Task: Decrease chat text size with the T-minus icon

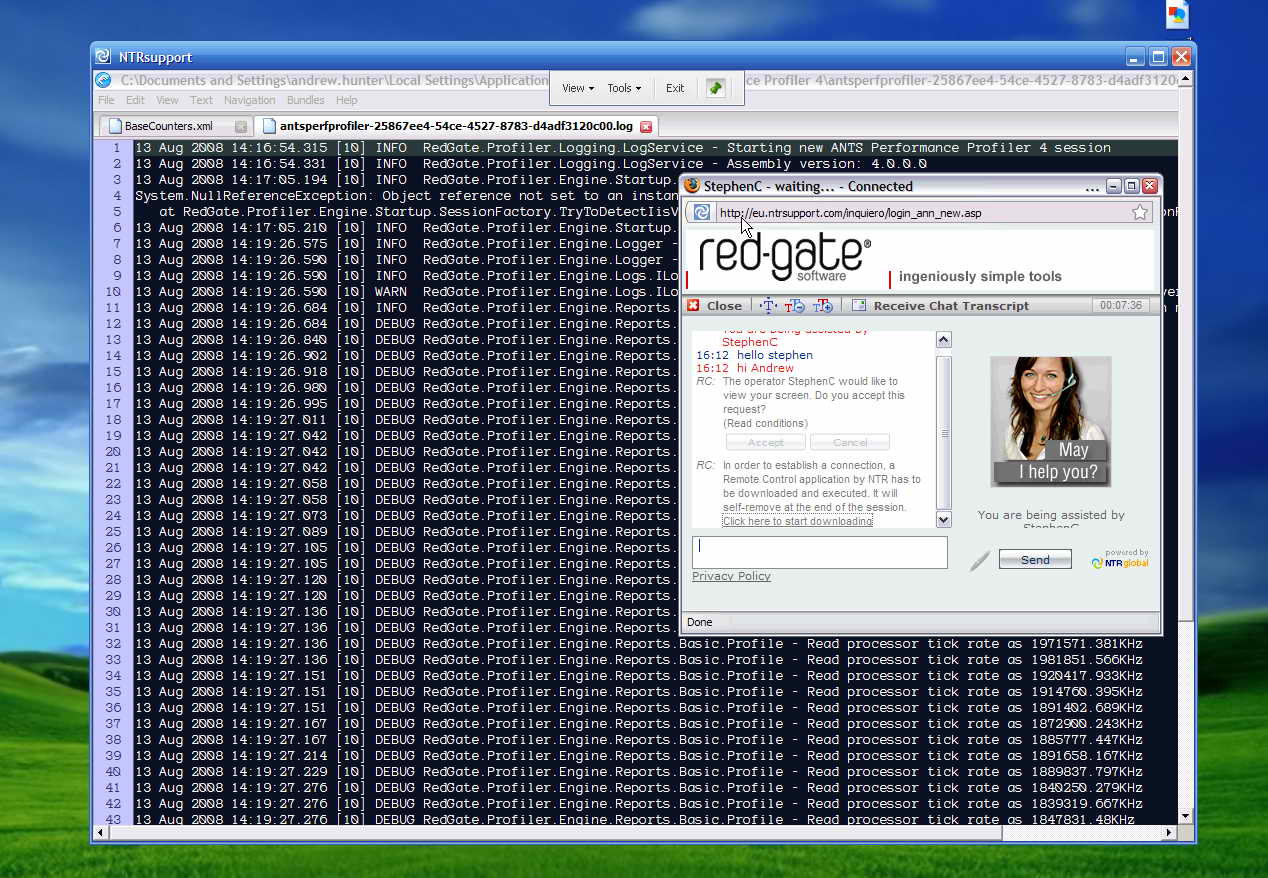Action: tap(795, 306)
